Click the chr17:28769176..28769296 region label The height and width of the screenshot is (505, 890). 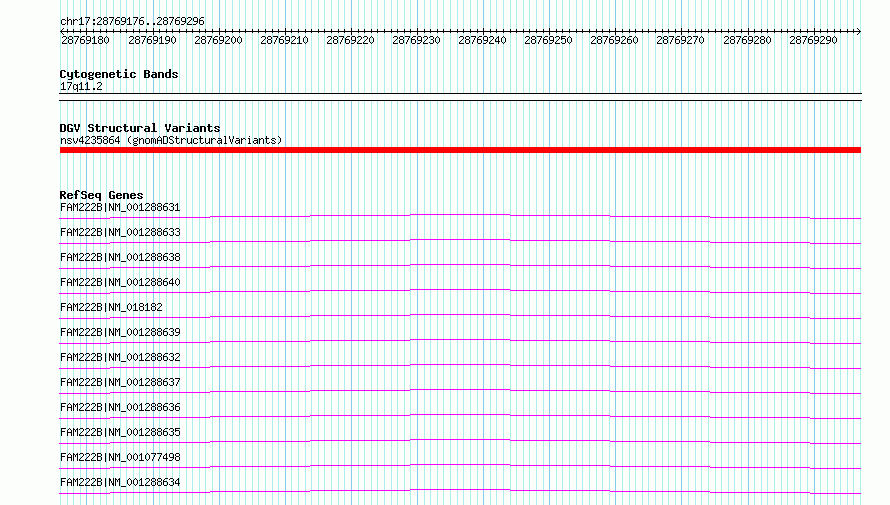click(x=132, y=21)
